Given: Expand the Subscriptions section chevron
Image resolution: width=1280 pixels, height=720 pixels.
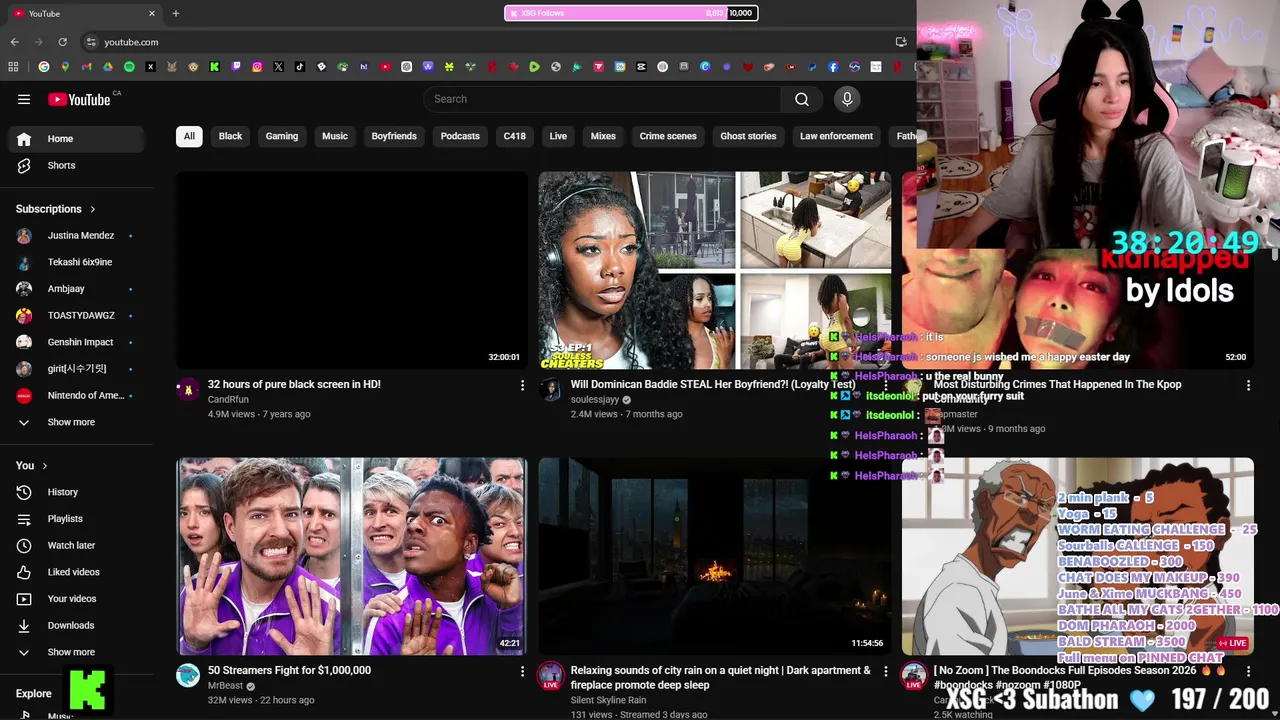Looking at the screenshot, I should point(93,209).
